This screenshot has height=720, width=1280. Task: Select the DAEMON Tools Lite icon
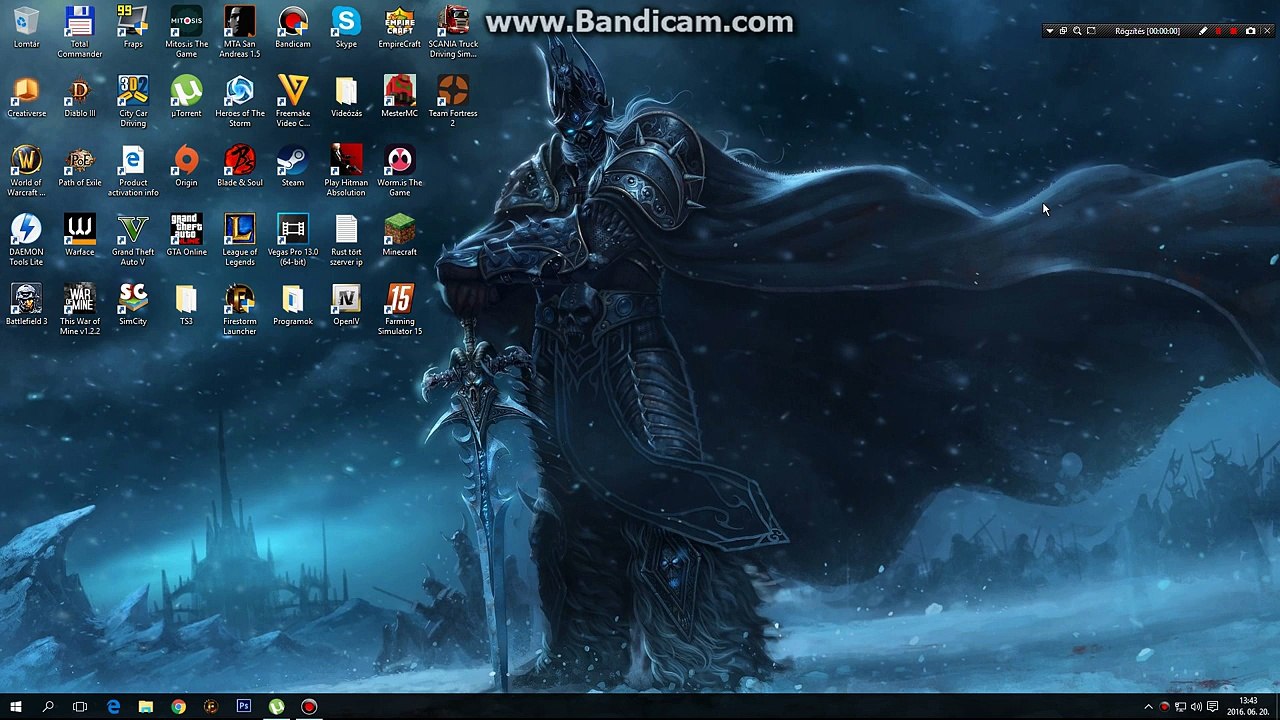[26, 240]
